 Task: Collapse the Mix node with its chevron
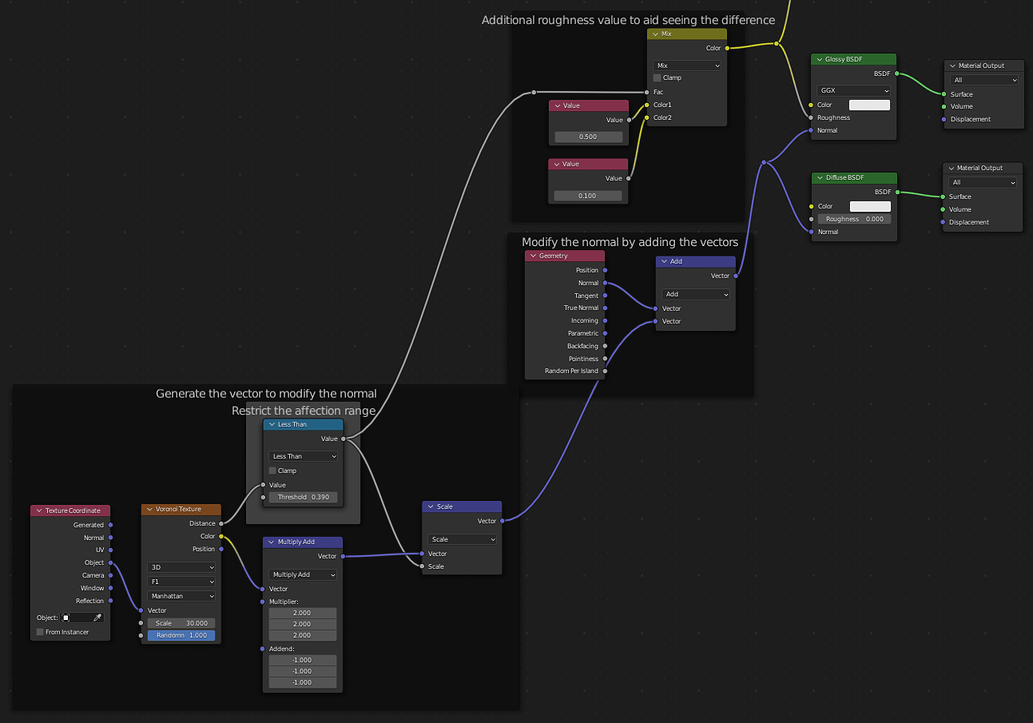656,34
